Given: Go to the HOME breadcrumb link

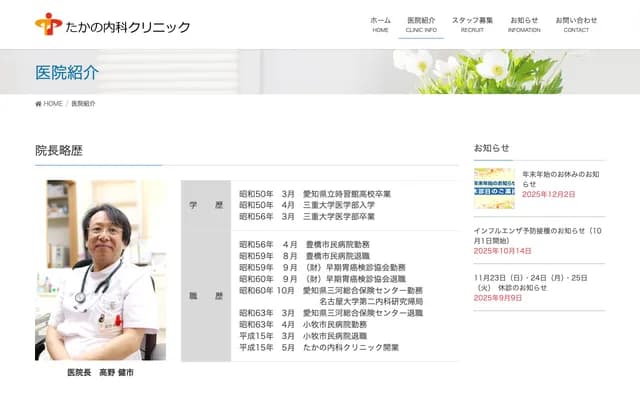Looking at the screenshot, I should (53, 104).
